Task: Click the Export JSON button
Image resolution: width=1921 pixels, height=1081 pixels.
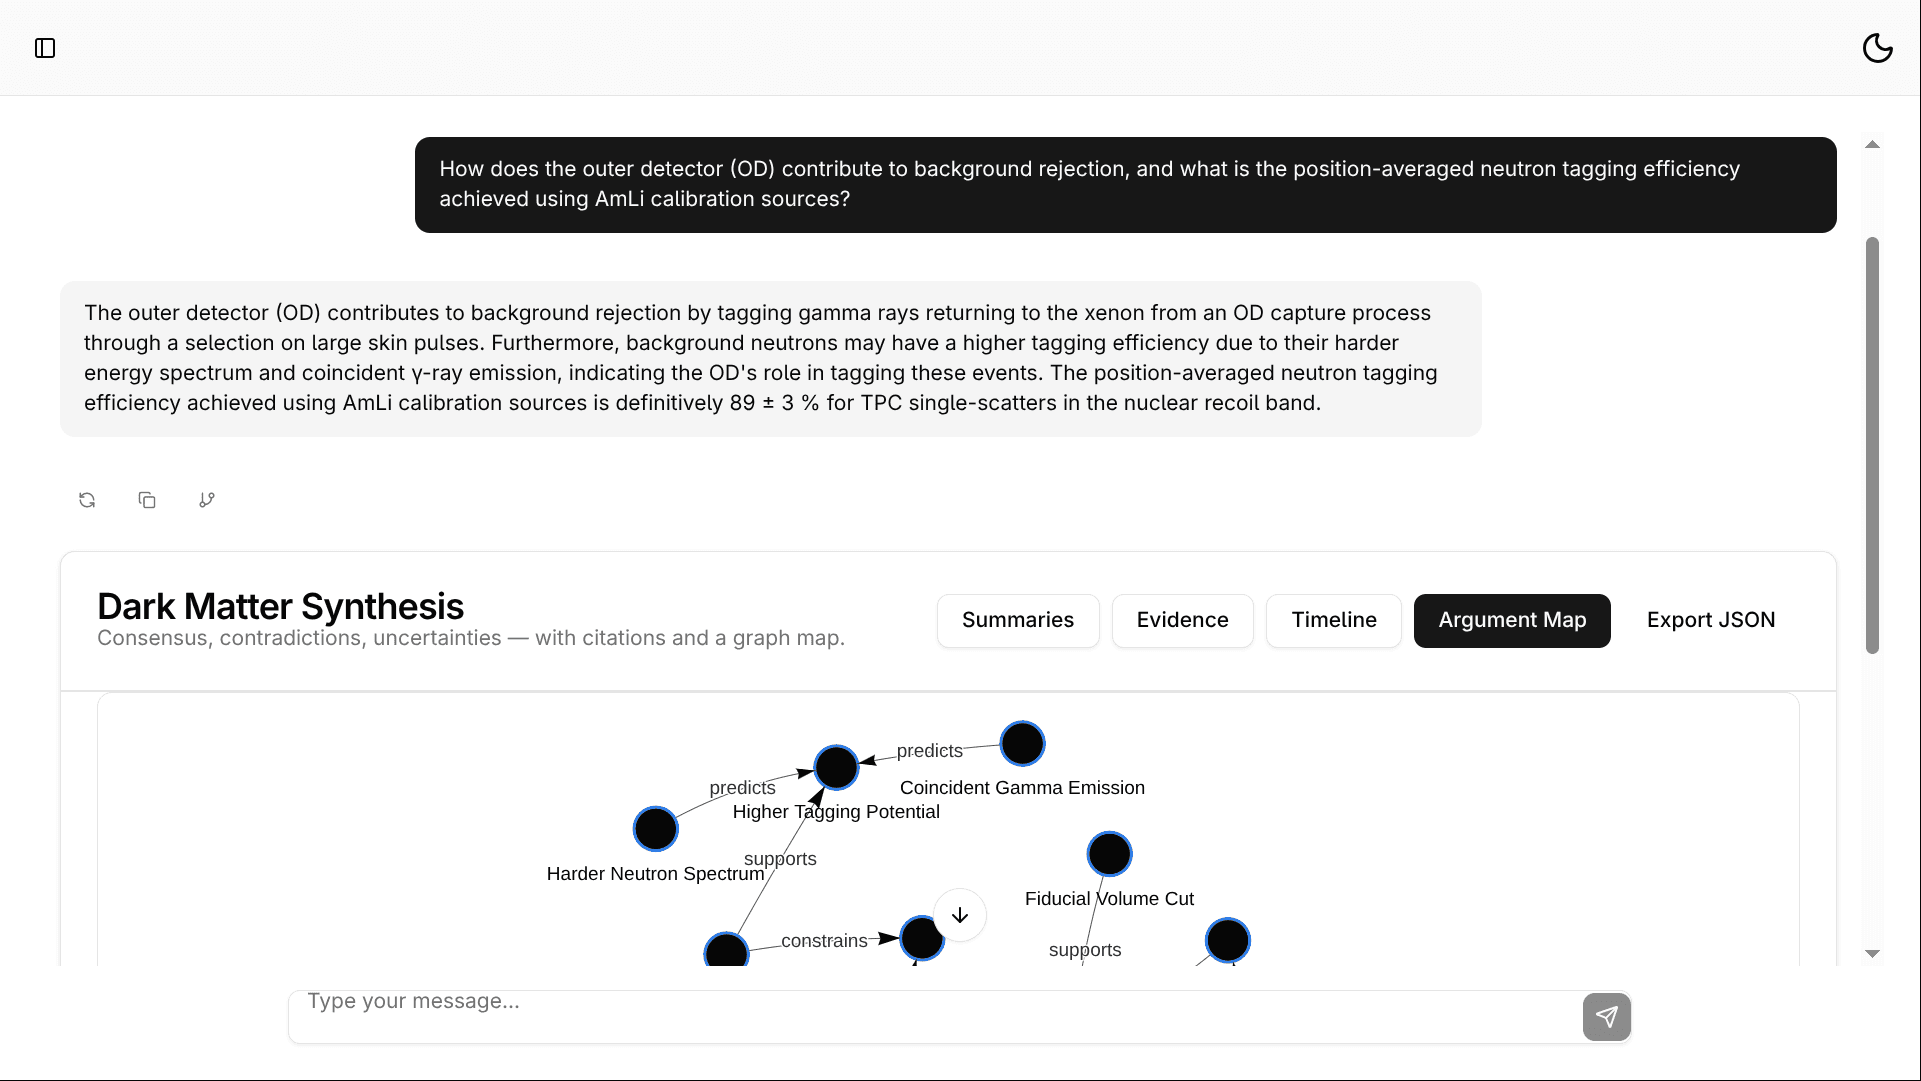Action: coord(1710,620)
